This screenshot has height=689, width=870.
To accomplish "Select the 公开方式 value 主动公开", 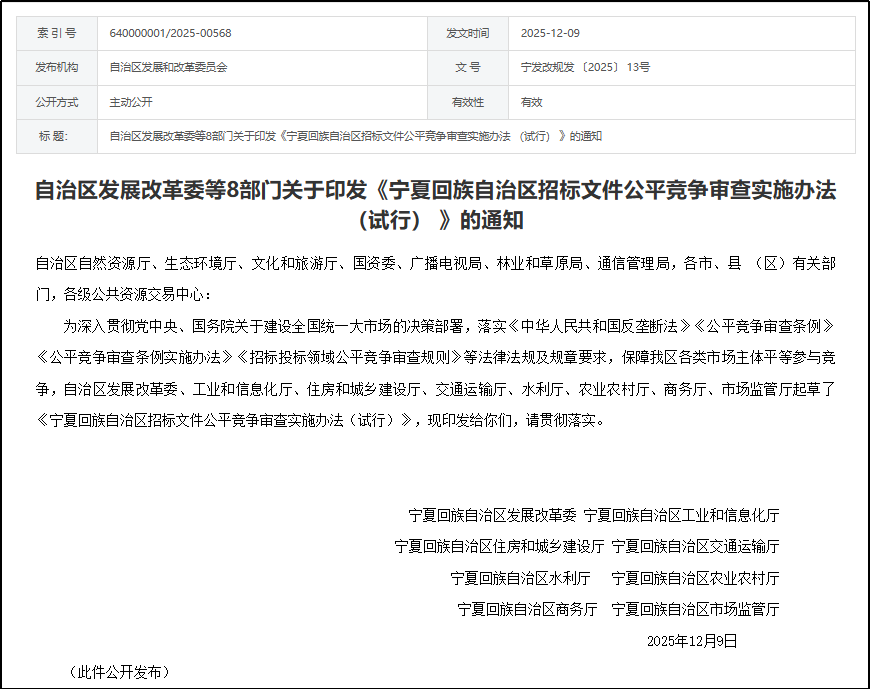I will click(128, 101).
